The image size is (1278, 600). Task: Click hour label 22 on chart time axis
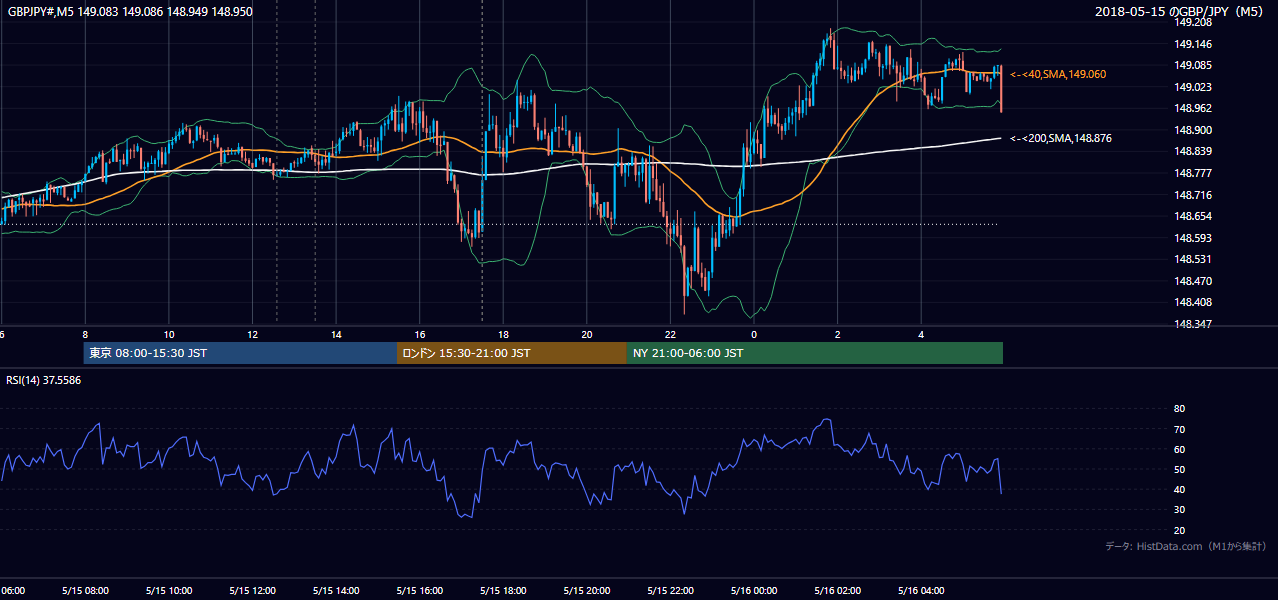tap(670, 335)
